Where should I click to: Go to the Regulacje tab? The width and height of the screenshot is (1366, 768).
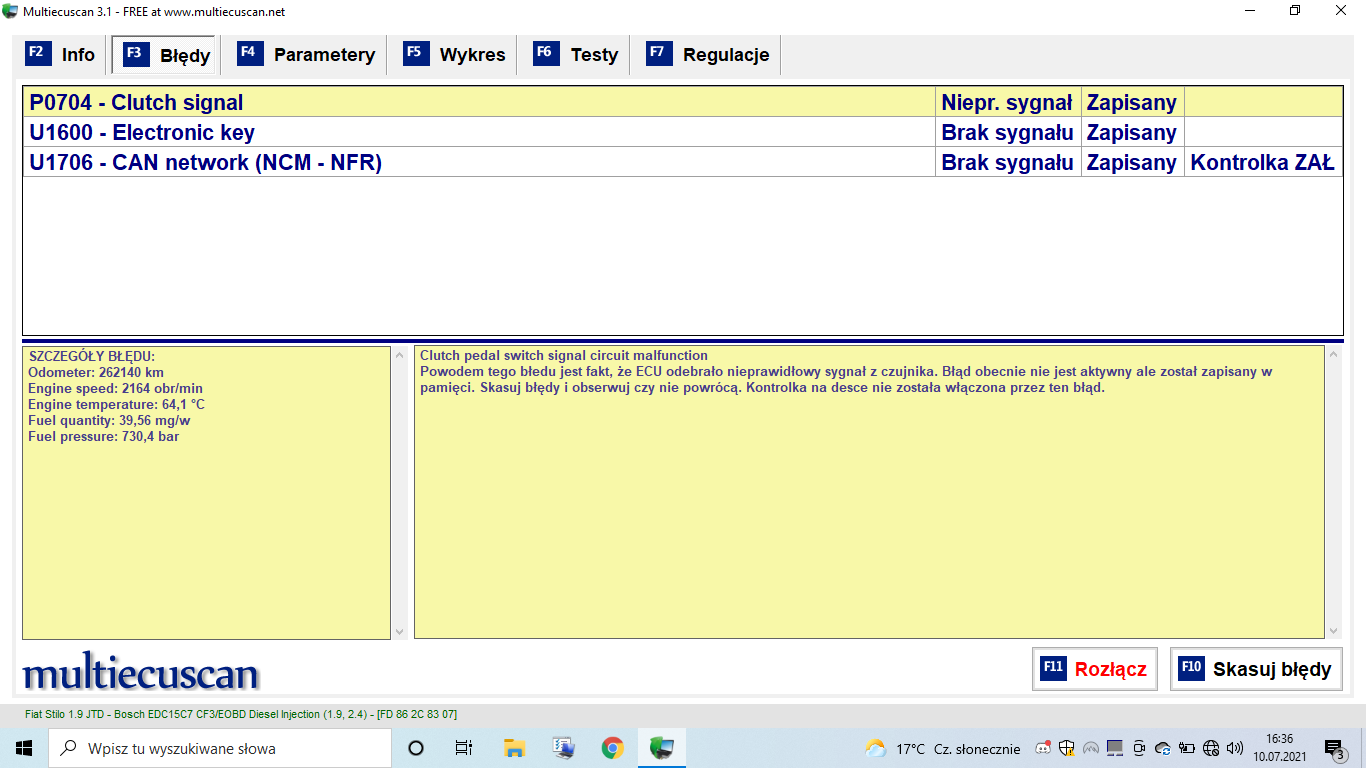pyautogui.click(x=708, y=55)
